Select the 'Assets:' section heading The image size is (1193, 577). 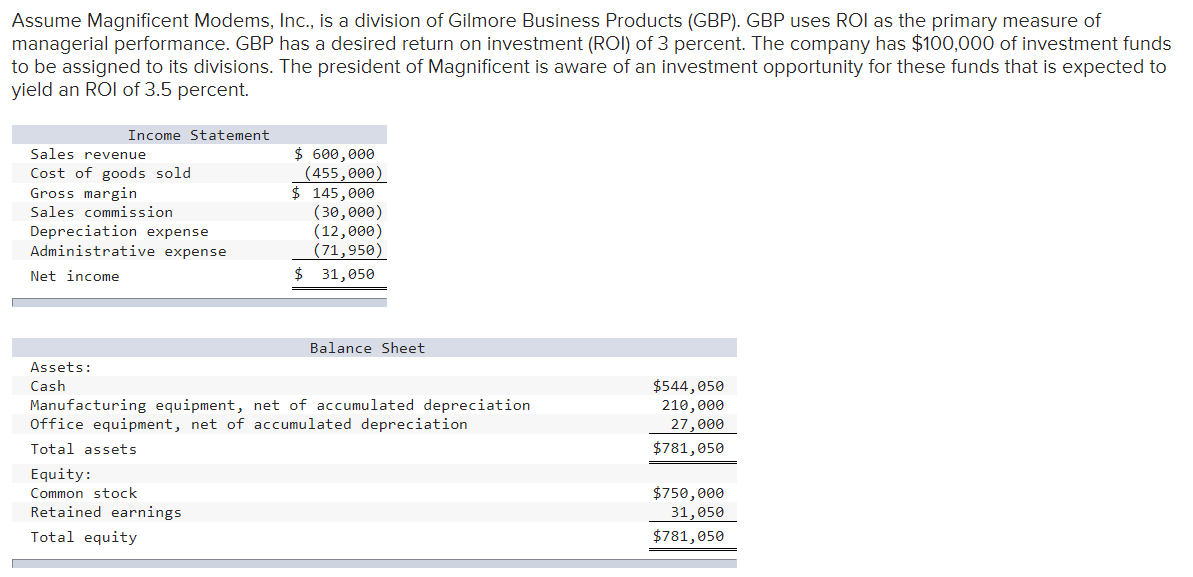point(61,368)
